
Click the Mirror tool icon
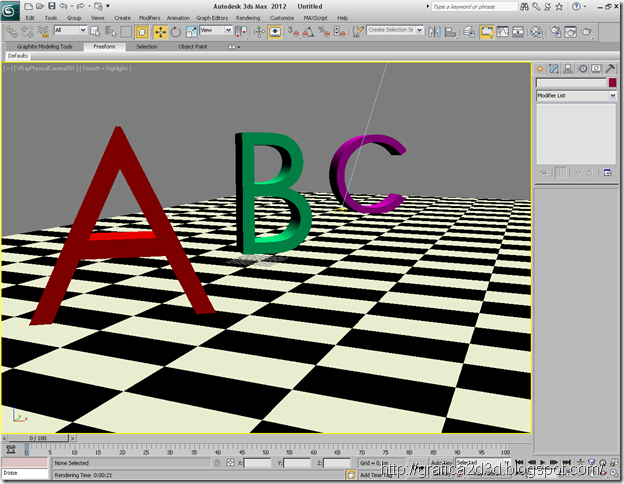(435, 32)
